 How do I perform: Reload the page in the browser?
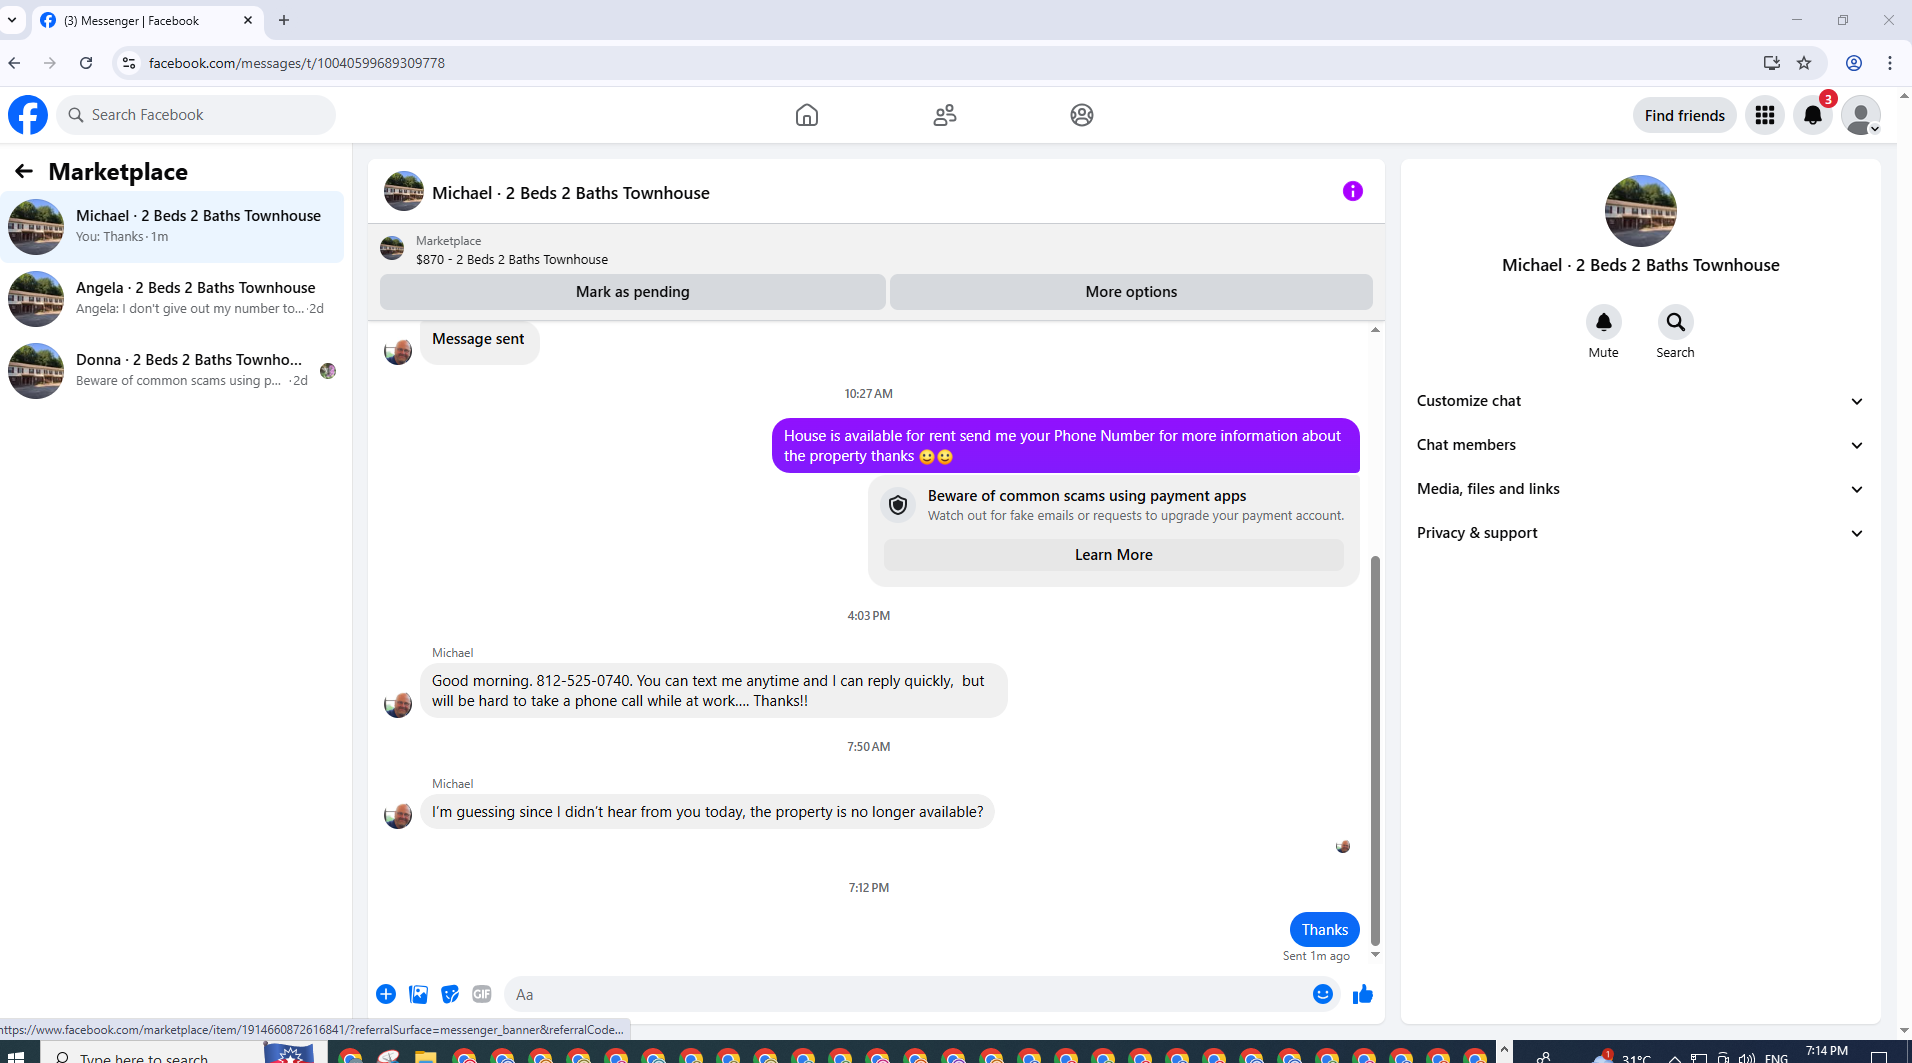pyautogui.click(x=86, y=63)
